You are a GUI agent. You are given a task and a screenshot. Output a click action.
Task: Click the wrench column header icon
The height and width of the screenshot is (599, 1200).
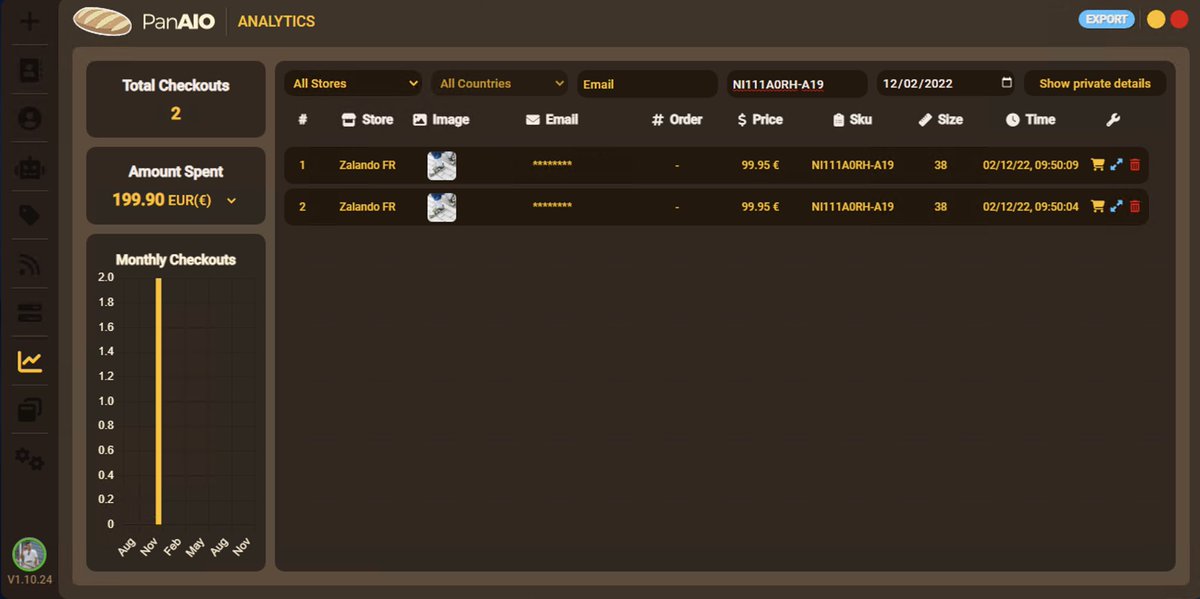(1113, 120)
